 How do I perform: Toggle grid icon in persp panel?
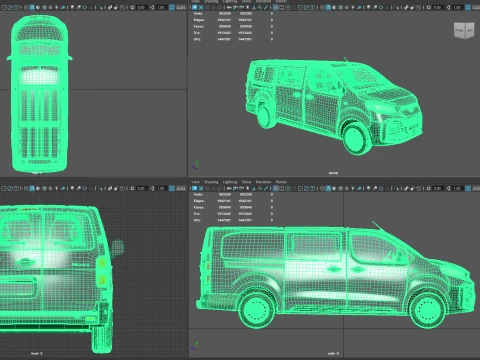(x=276, y=7)
